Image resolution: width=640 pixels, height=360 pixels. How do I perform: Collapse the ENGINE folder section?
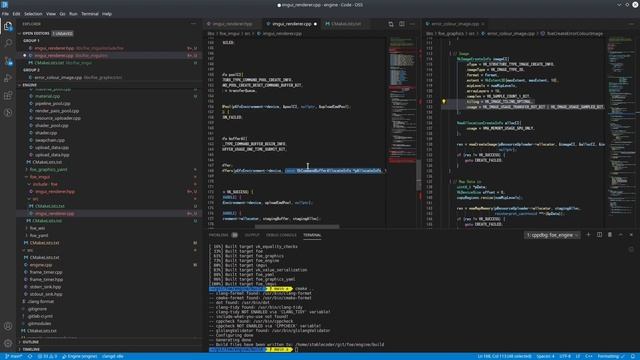pos(29,85)
